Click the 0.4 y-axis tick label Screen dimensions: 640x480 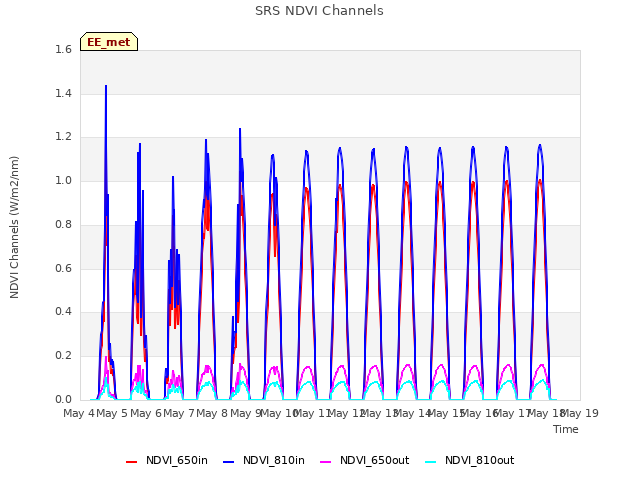pyautogui.click(x=63, y=311)
